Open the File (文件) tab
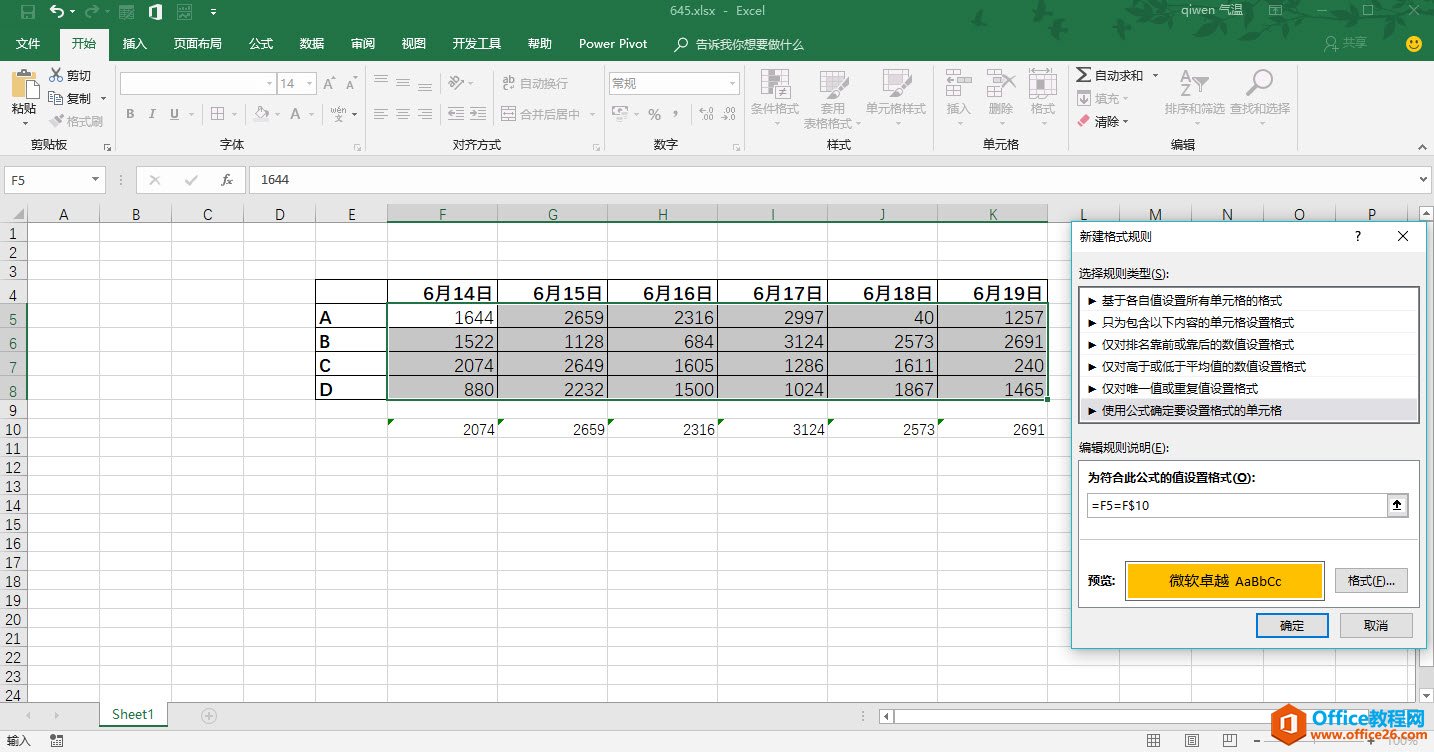This screenshot has height=752, width=1434. tap(29, 44)
